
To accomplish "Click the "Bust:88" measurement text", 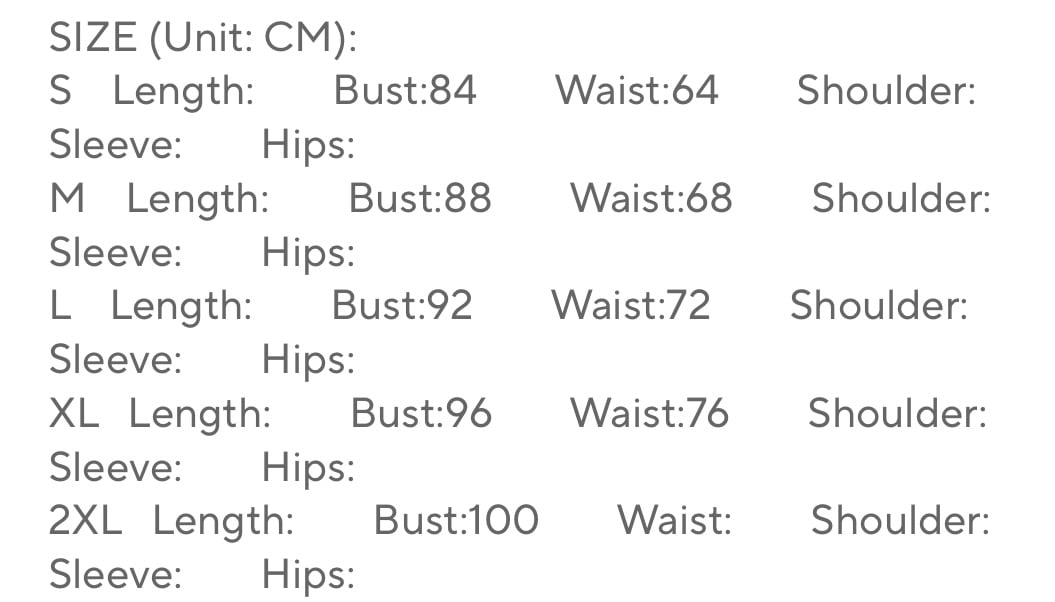I will [x=420, y=198].
